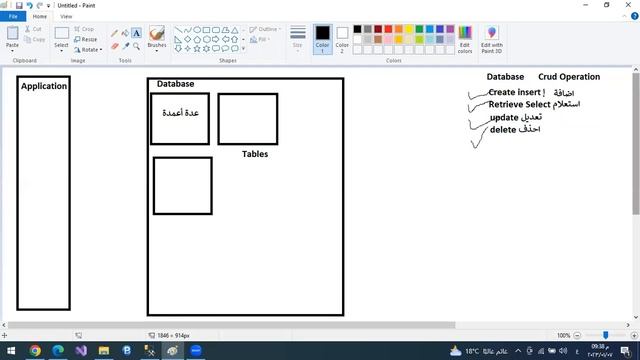Activate the Color 2 button

(342, 40)
